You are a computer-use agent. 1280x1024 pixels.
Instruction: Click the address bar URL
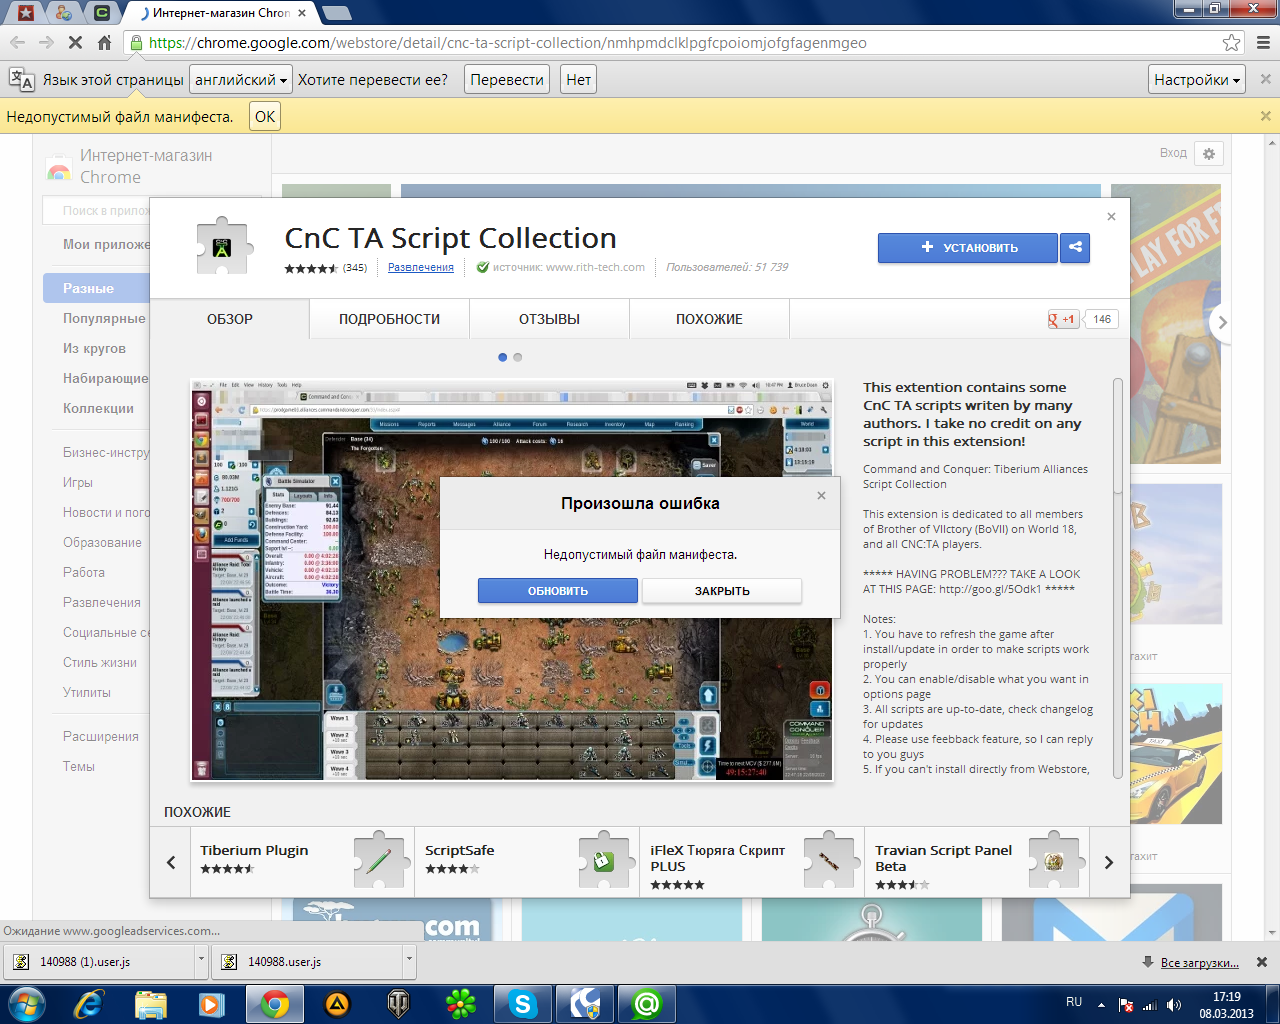(508, 43)
